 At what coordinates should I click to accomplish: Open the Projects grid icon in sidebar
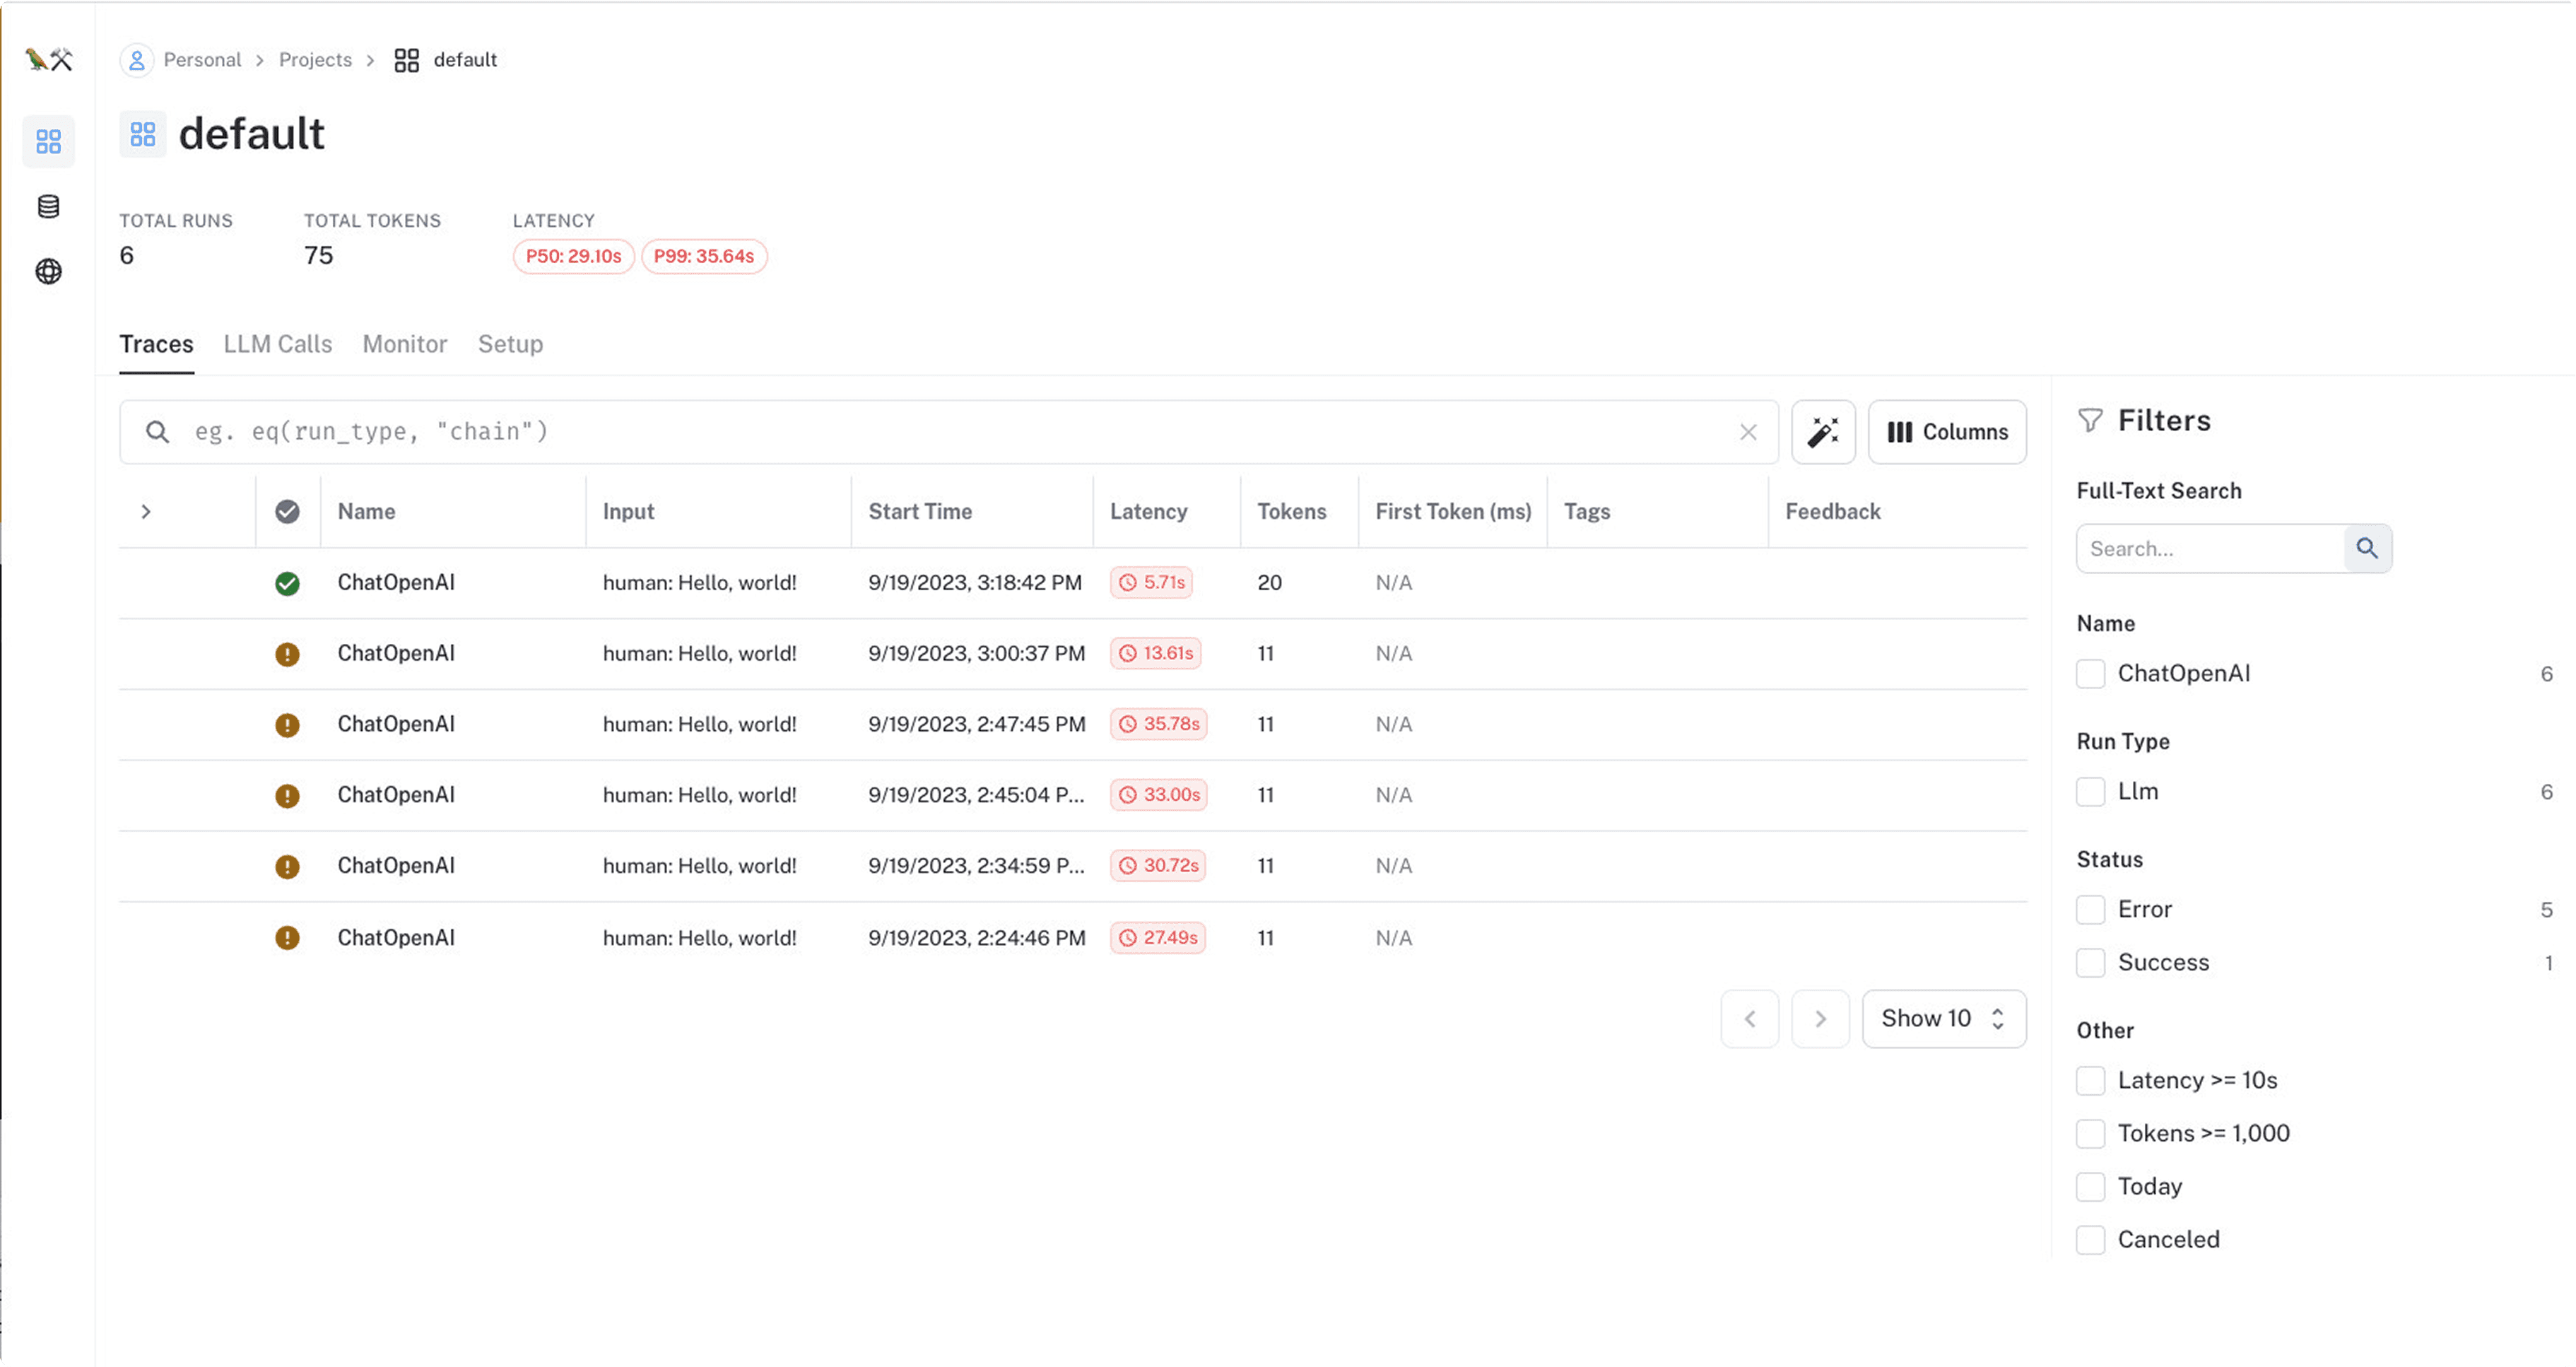click(x=48, y=141)
